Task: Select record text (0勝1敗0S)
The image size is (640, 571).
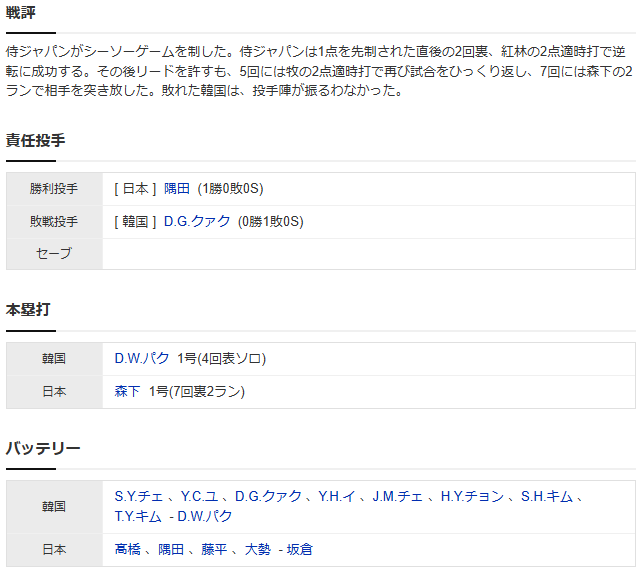Action: pos(271,221)
